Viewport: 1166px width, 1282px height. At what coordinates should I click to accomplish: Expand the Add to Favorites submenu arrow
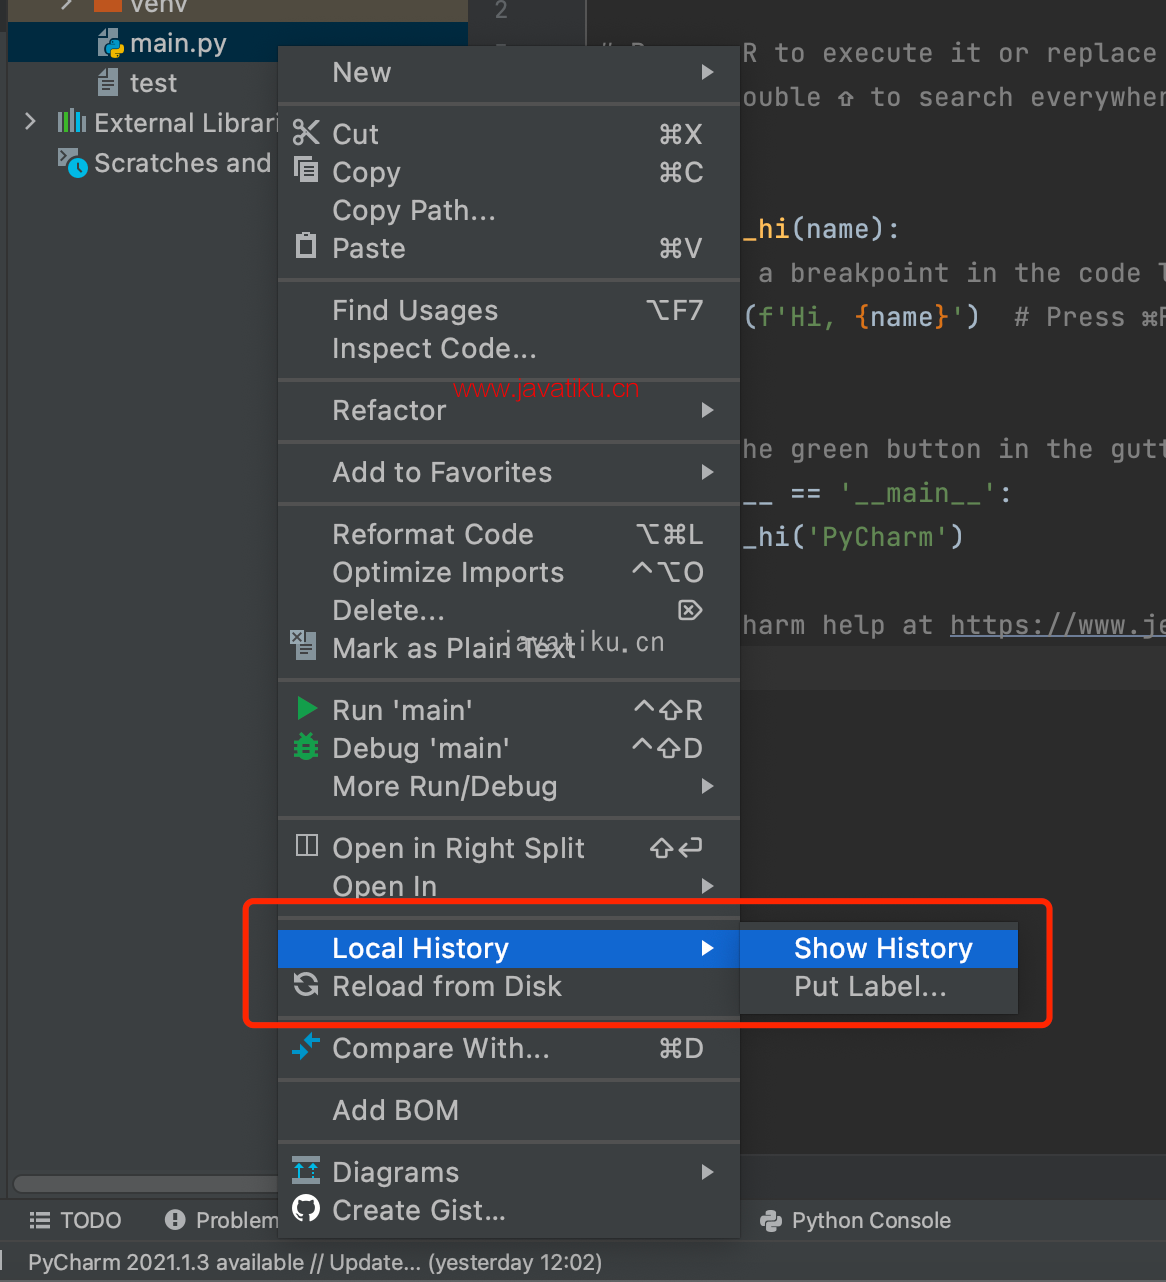707,472
